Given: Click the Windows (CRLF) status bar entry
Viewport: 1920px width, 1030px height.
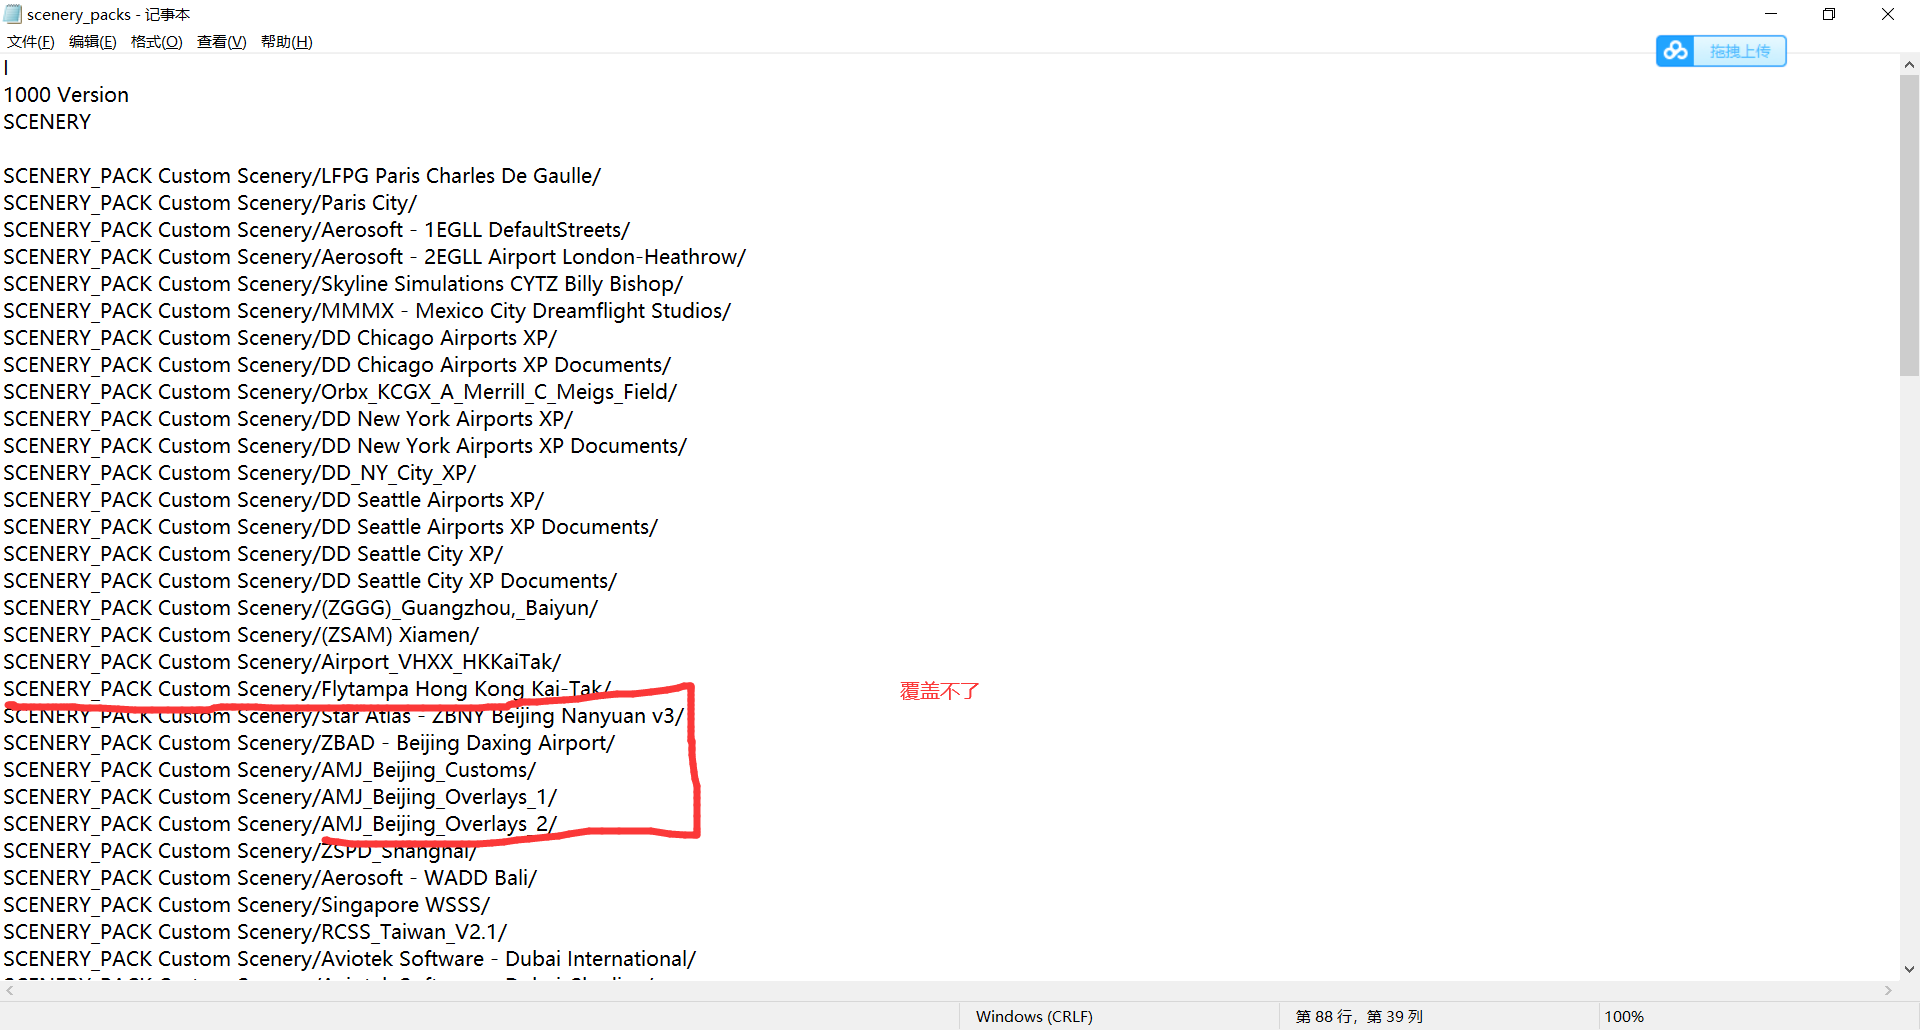Looking at the screenshot, I should (x=1034, y=1016).
